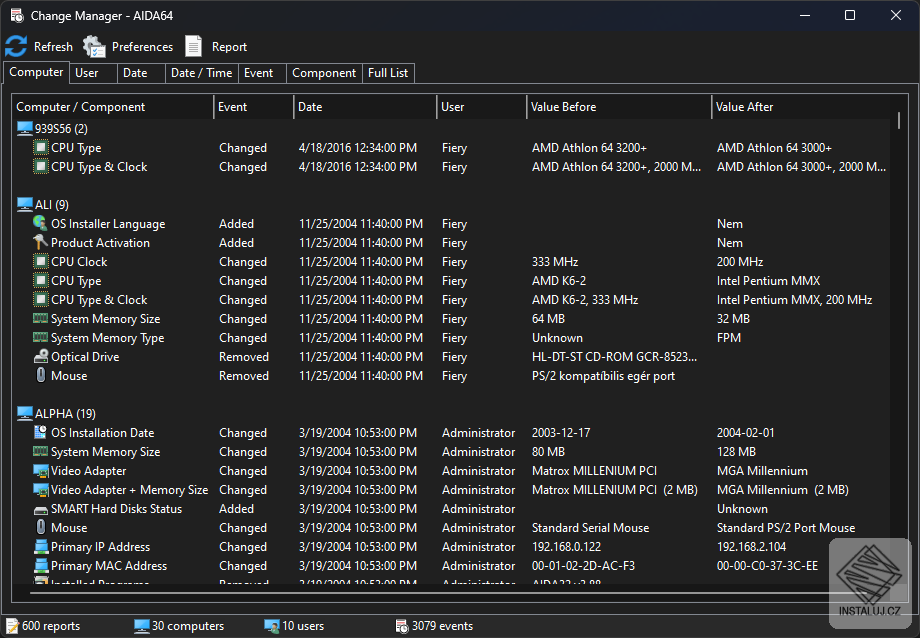Click the SMART Hard Disks Status icon
Screen dimensions: 920x638
coord(40,509)
